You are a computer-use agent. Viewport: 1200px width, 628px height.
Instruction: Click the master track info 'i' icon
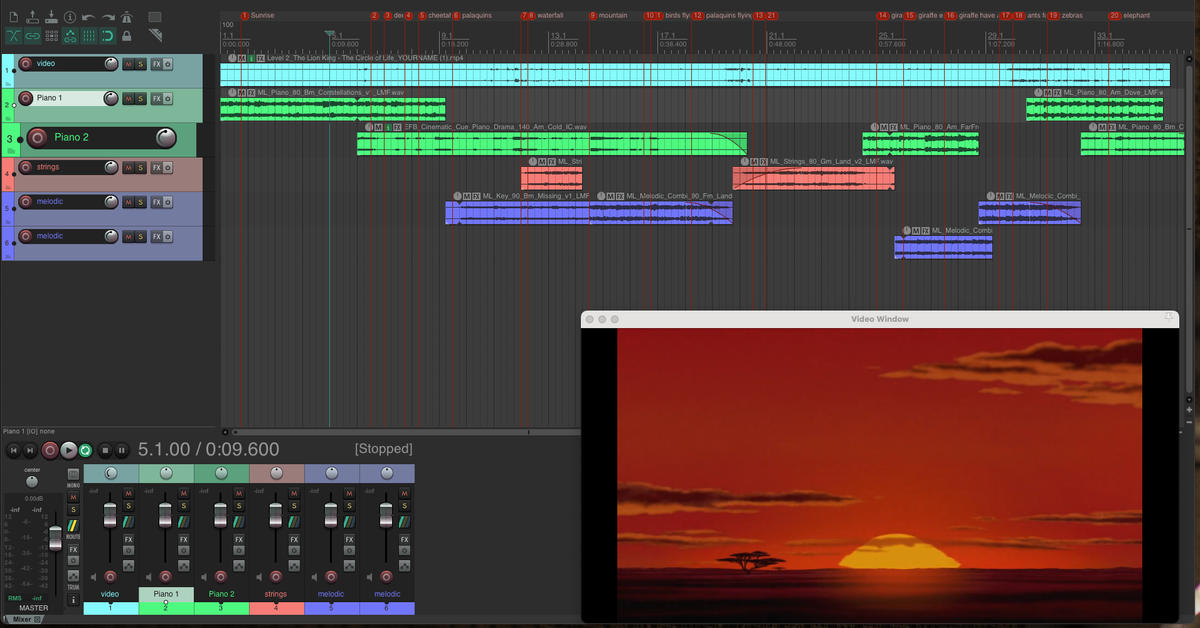tap(73, 601)
